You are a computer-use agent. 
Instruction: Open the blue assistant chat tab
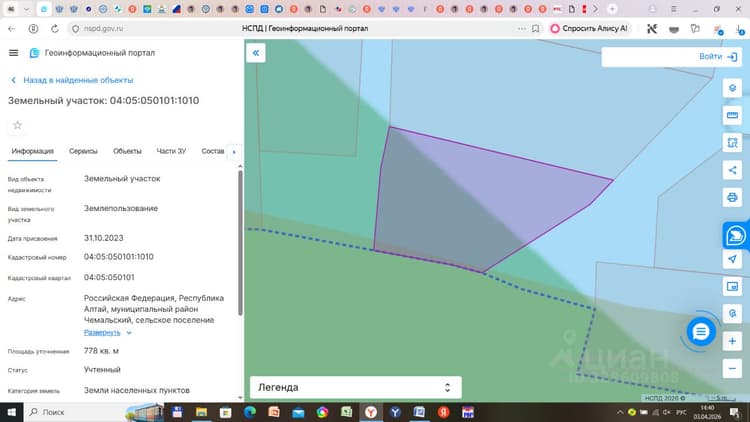pos(736,235)
